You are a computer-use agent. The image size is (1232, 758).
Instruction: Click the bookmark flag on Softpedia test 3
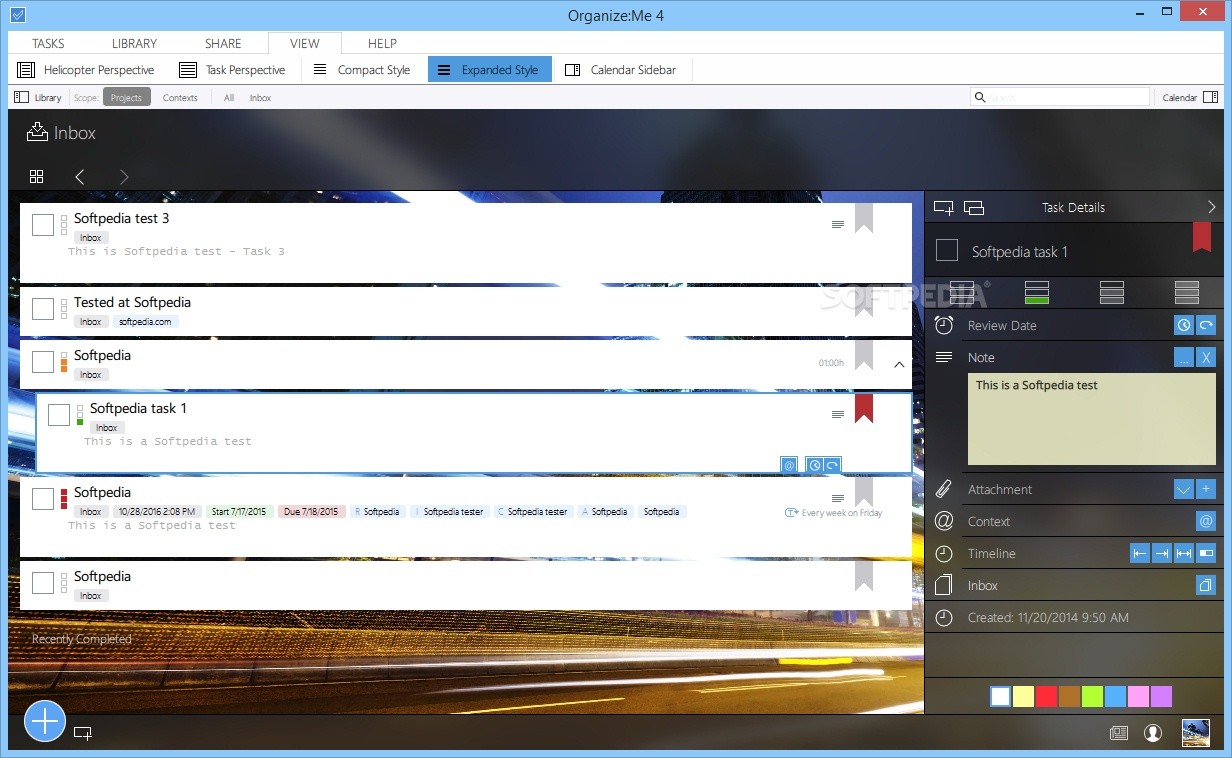point(864,218)
